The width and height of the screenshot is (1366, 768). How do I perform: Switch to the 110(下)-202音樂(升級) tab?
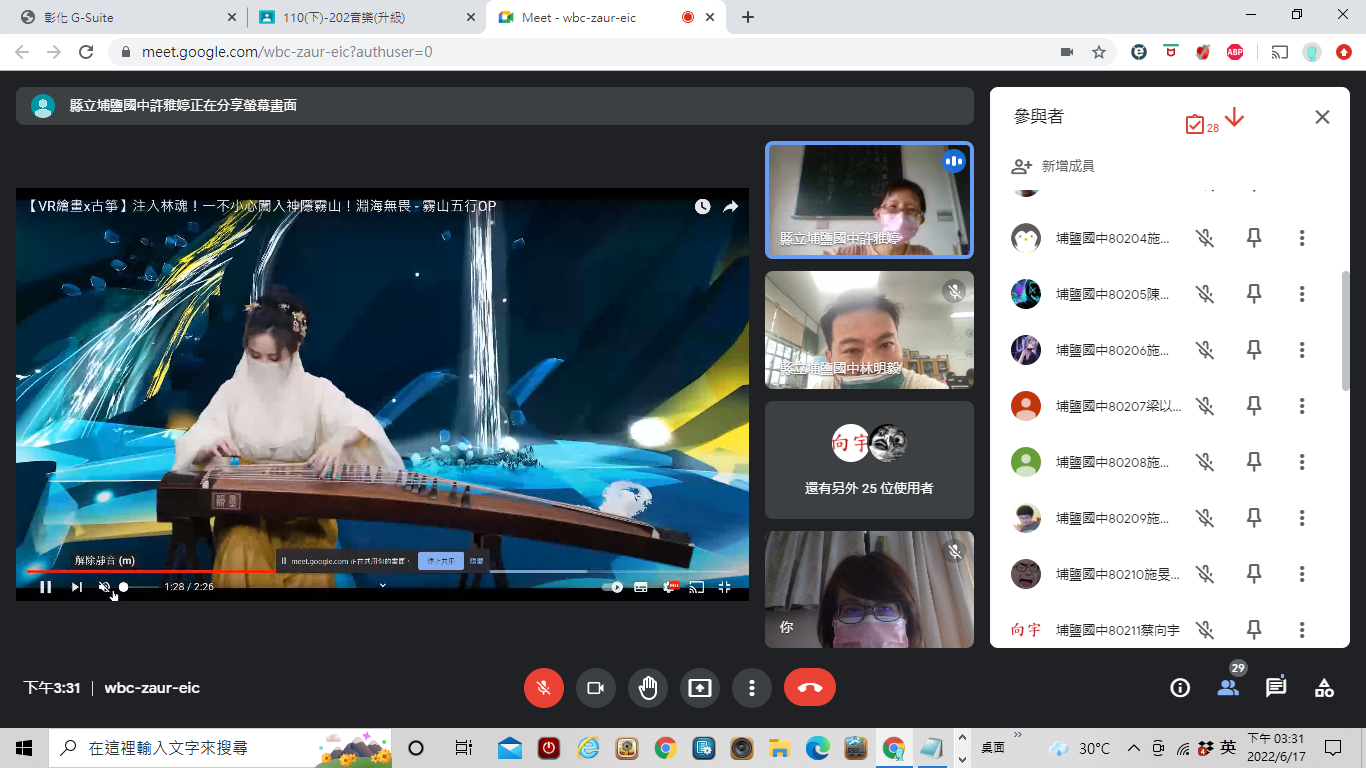[x=365, y=17]
